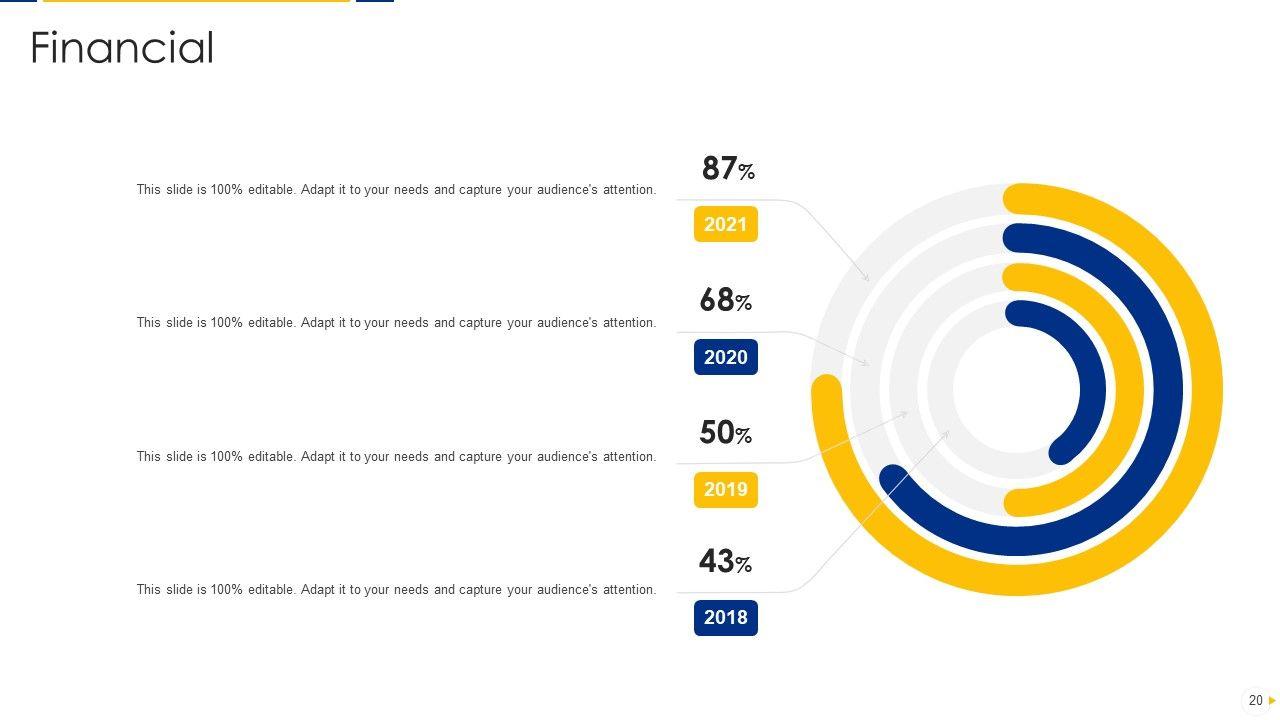Click the 2019 yellow year label
This screenshot has width=1280, height=720.
coord(726,490)
